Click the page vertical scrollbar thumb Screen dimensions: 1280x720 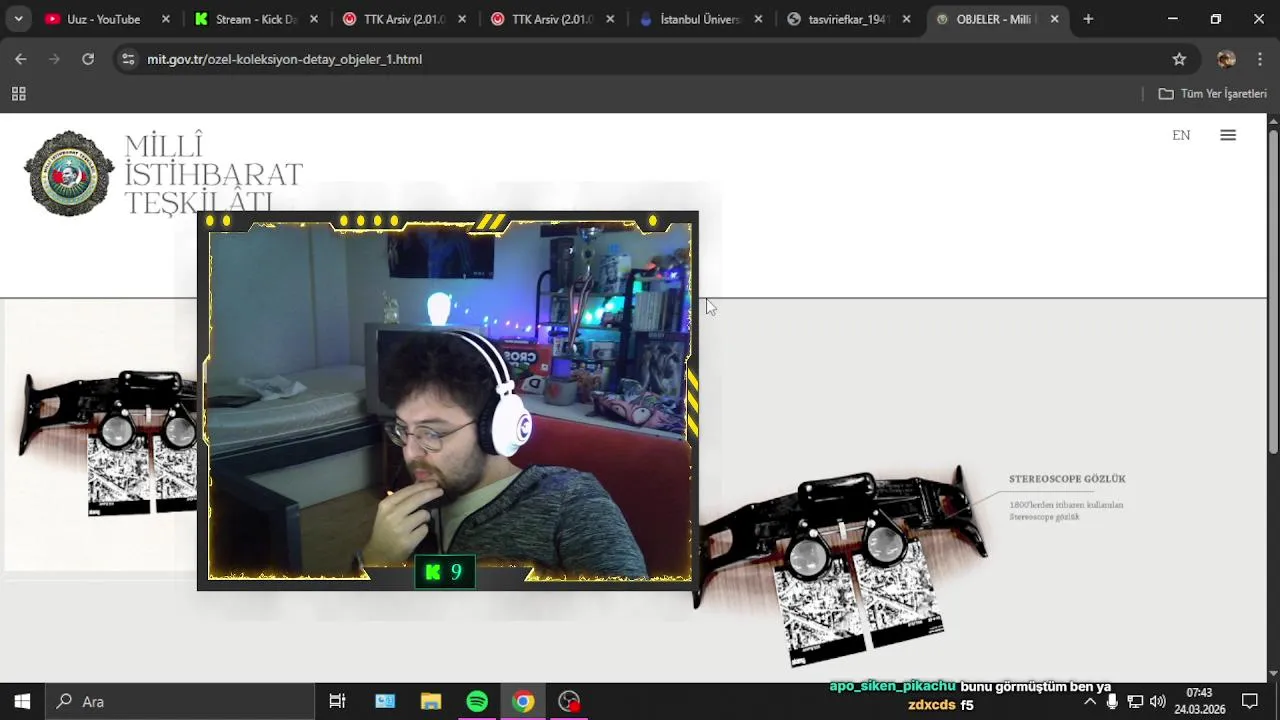(1273, 290)
